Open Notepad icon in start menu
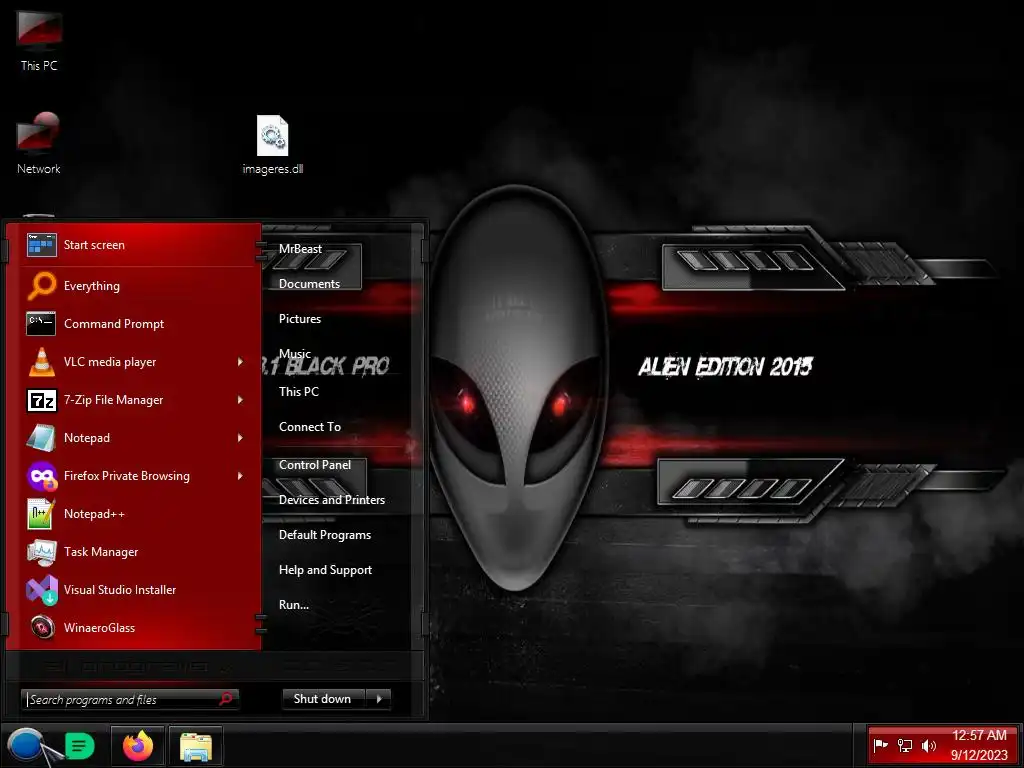This screenshot has height=768, width=1024. [x=42, y=438]
